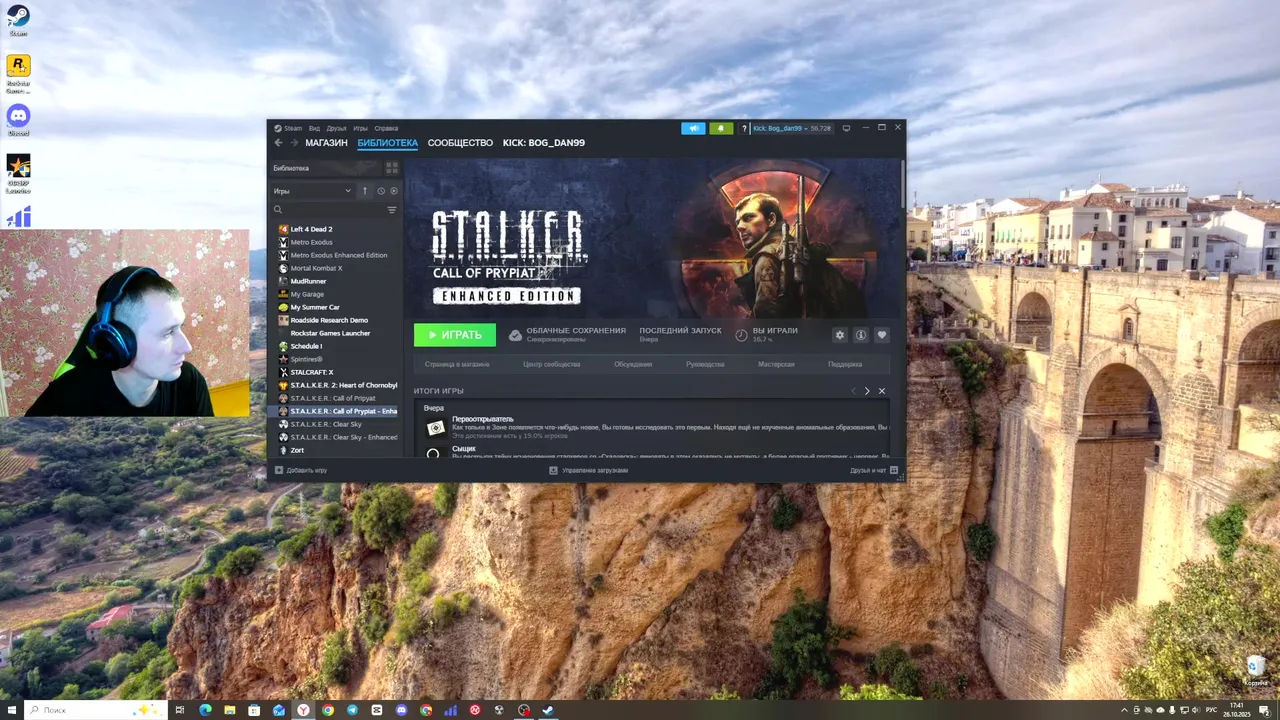Open Steam from taskbar
Image resolution: width=1280 pixels, height=720 pixels.
548,710
